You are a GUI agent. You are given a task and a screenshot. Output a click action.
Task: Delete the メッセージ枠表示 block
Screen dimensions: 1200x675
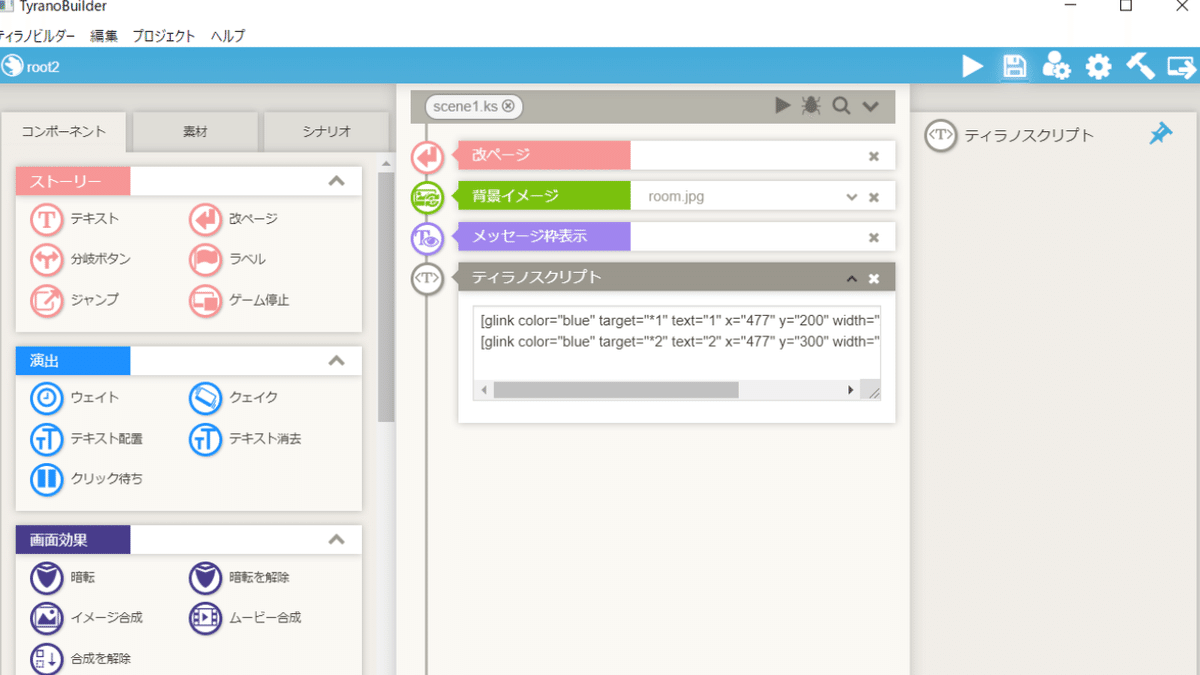pyautogui.click(x=873, y=238)
